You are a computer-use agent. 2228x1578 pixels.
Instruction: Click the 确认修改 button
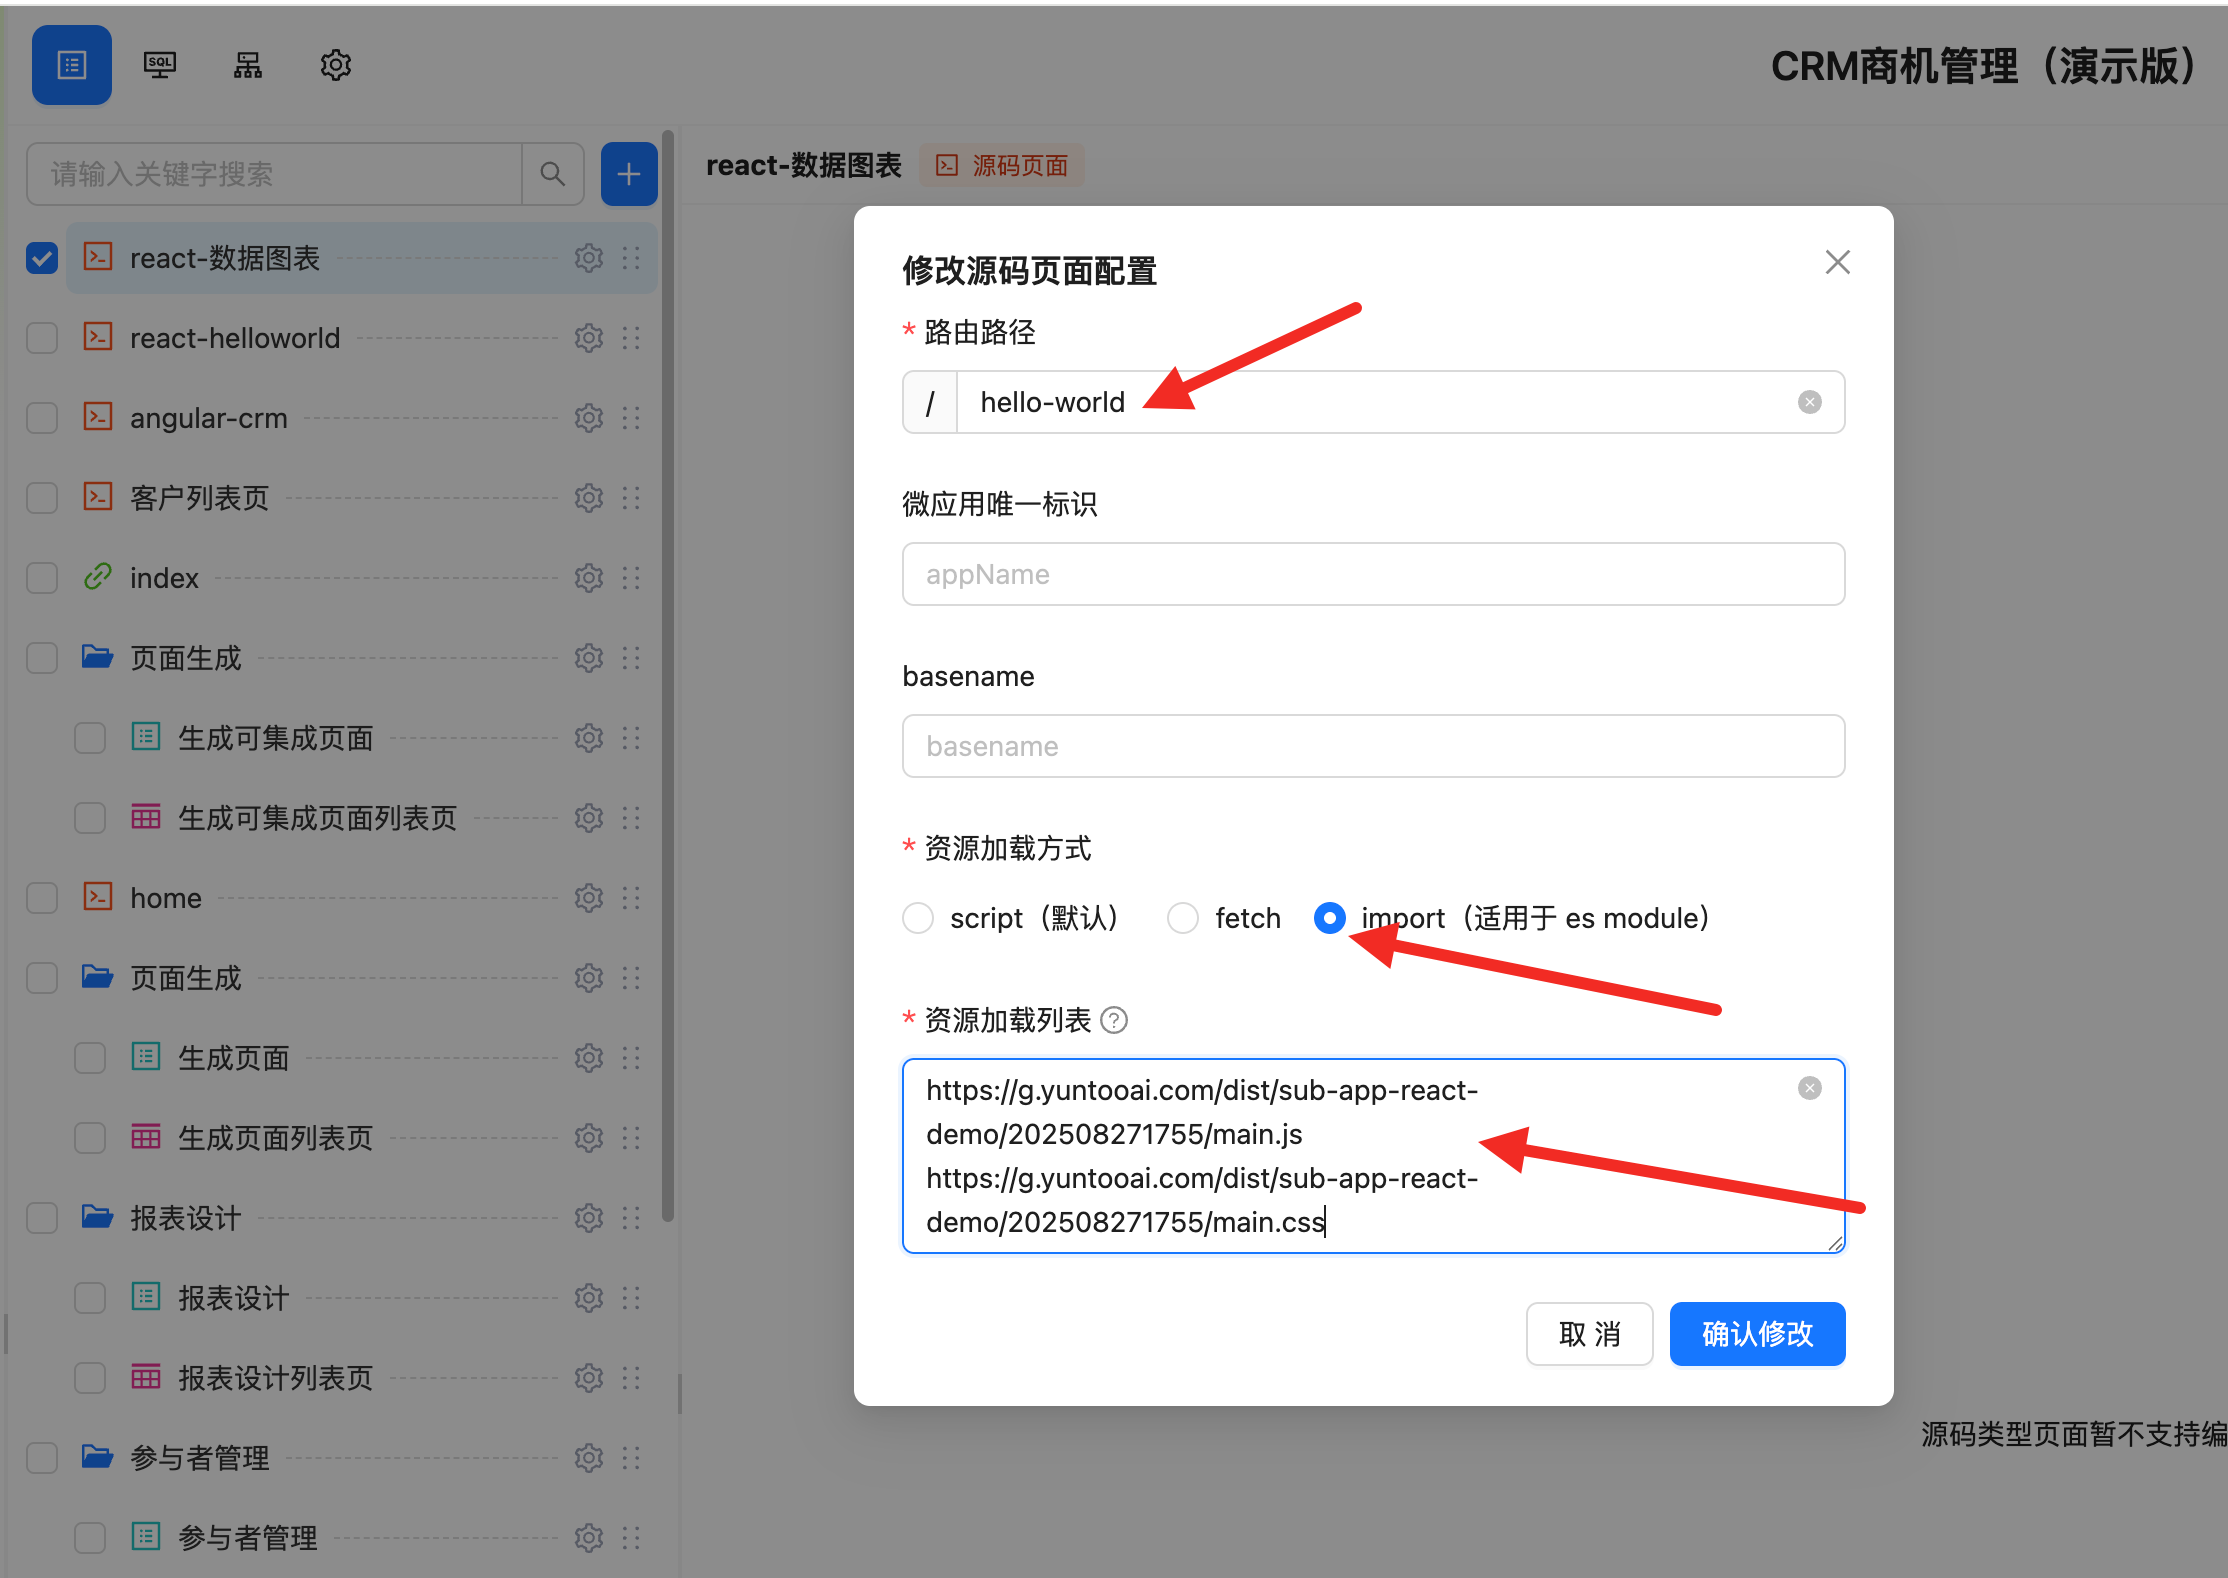[x=1756, y=1333]
